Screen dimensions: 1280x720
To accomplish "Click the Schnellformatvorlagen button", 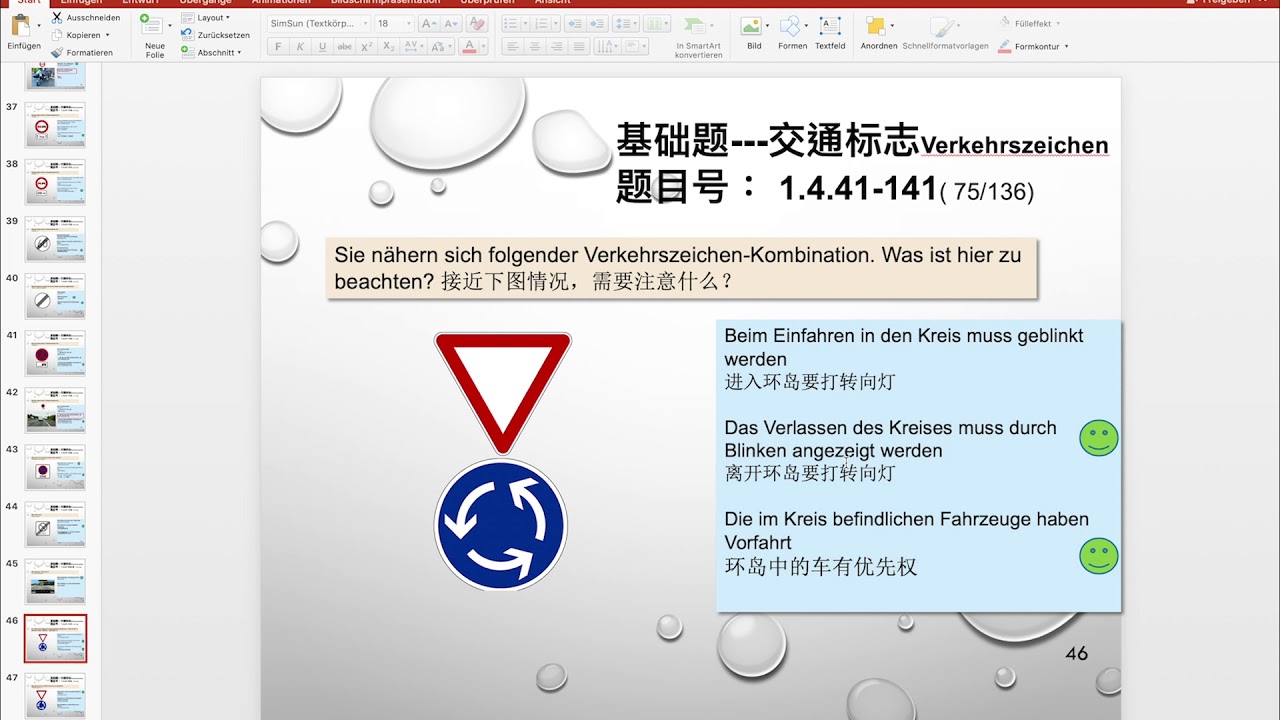I will pos(945,33).
